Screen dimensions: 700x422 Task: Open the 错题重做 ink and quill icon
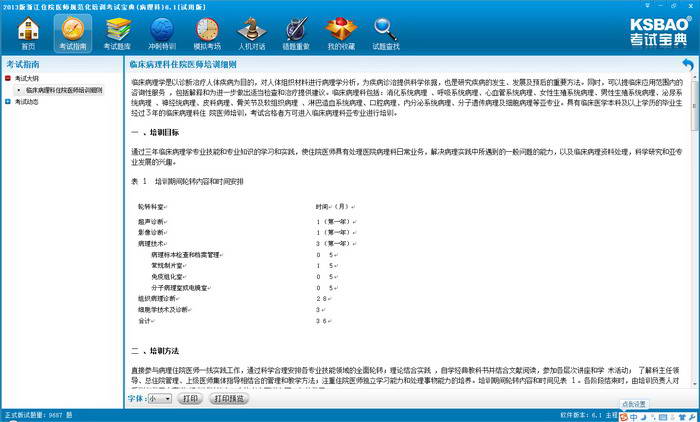(x=296, y=29)
